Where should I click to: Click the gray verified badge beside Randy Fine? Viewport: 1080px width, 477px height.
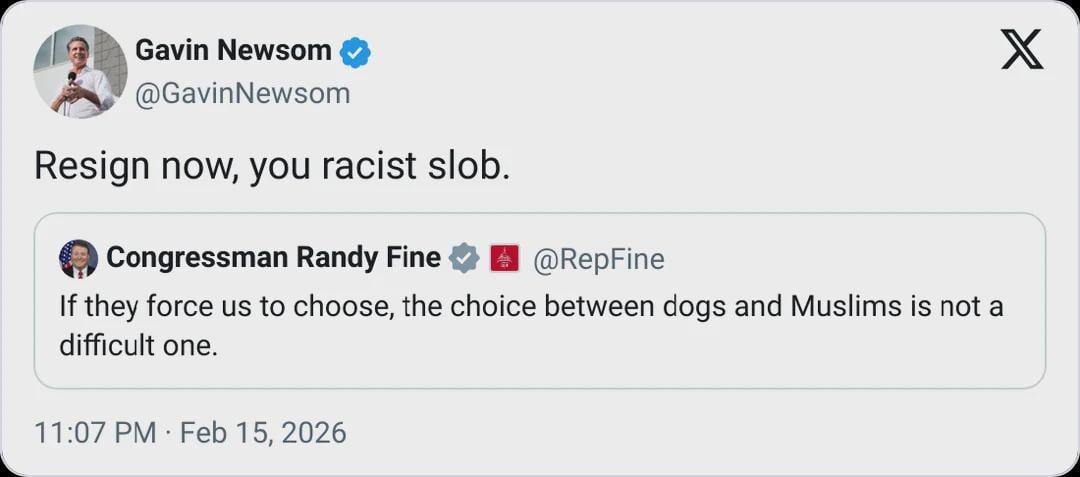pos(463,258)
